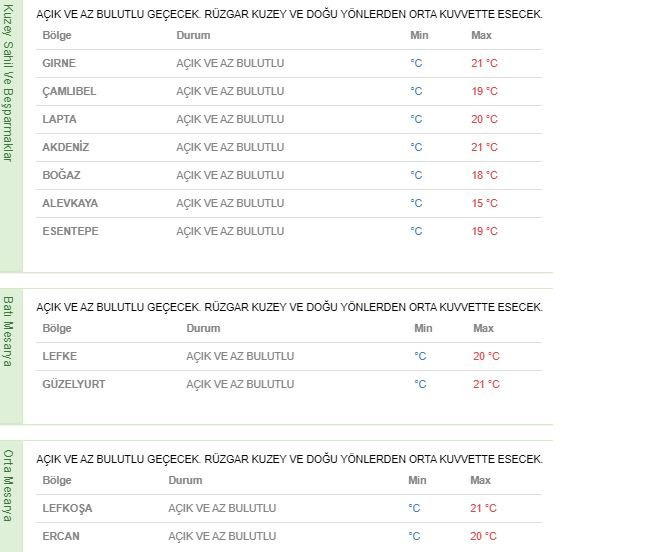Switch to the Batı Mesarya side tab
The image size is (670, 552).
coord(10,331)
